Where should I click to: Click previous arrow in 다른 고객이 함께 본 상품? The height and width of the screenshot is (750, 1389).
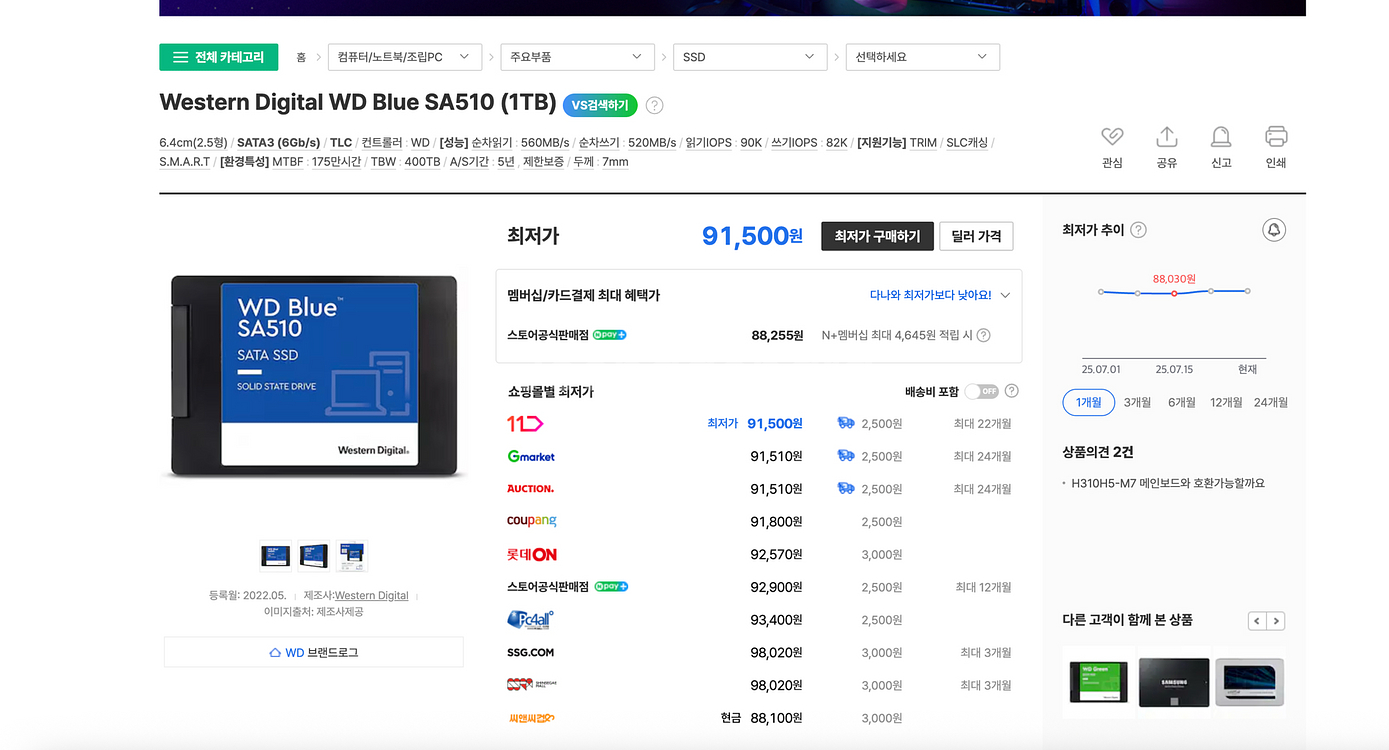tap(1257, 621)
